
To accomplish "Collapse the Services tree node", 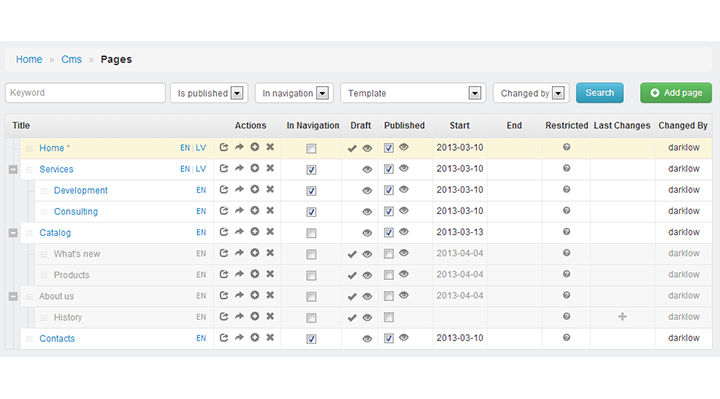I will click(x=13, y=169).
